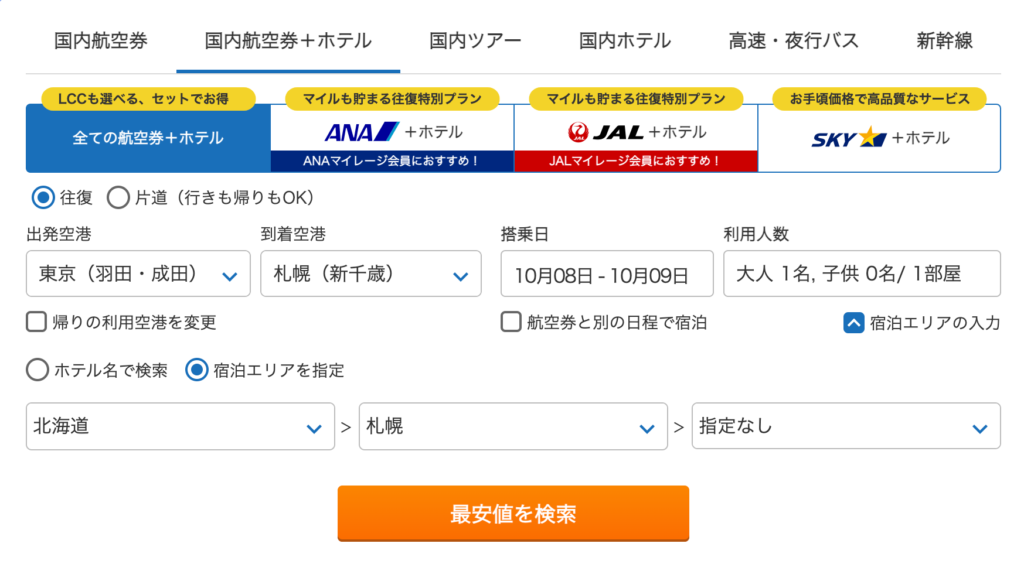Viewport: 1024px width, 564px height.
Task: Switch to the 国内航空券 tab
Action: pos(101,41)
